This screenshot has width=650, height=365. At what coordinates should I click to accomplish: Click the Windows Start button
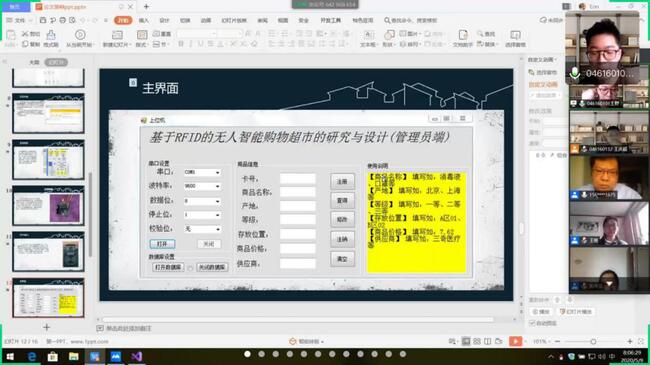point(10,356)
